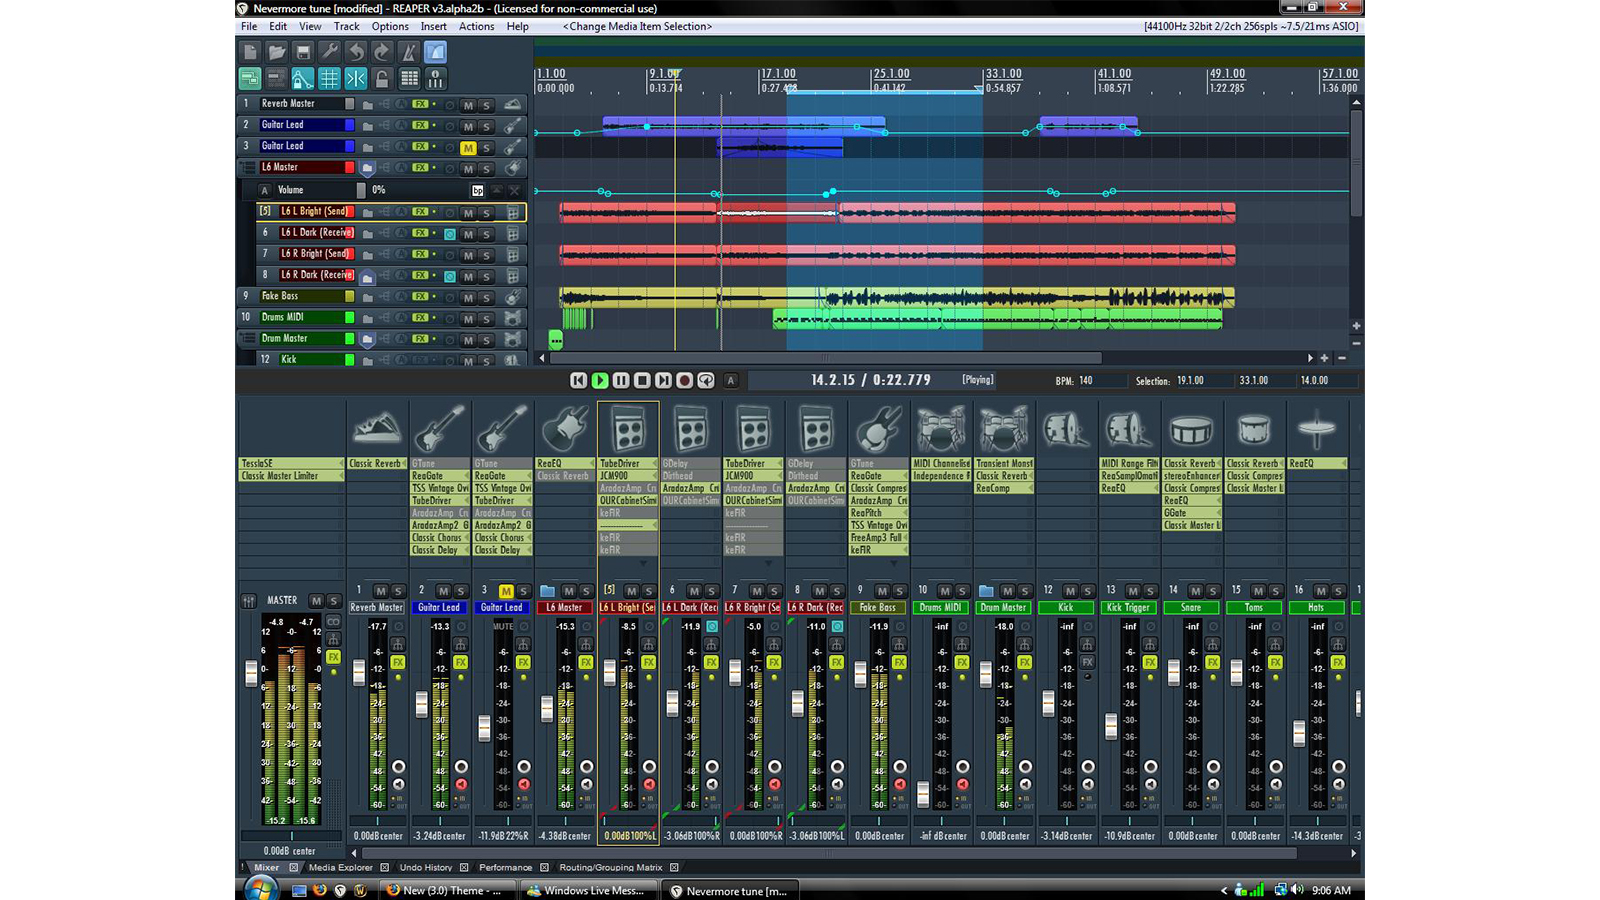Open the Actions menu
The height and width of the screenshot is (900, 1600).
[x=476, y=27]
